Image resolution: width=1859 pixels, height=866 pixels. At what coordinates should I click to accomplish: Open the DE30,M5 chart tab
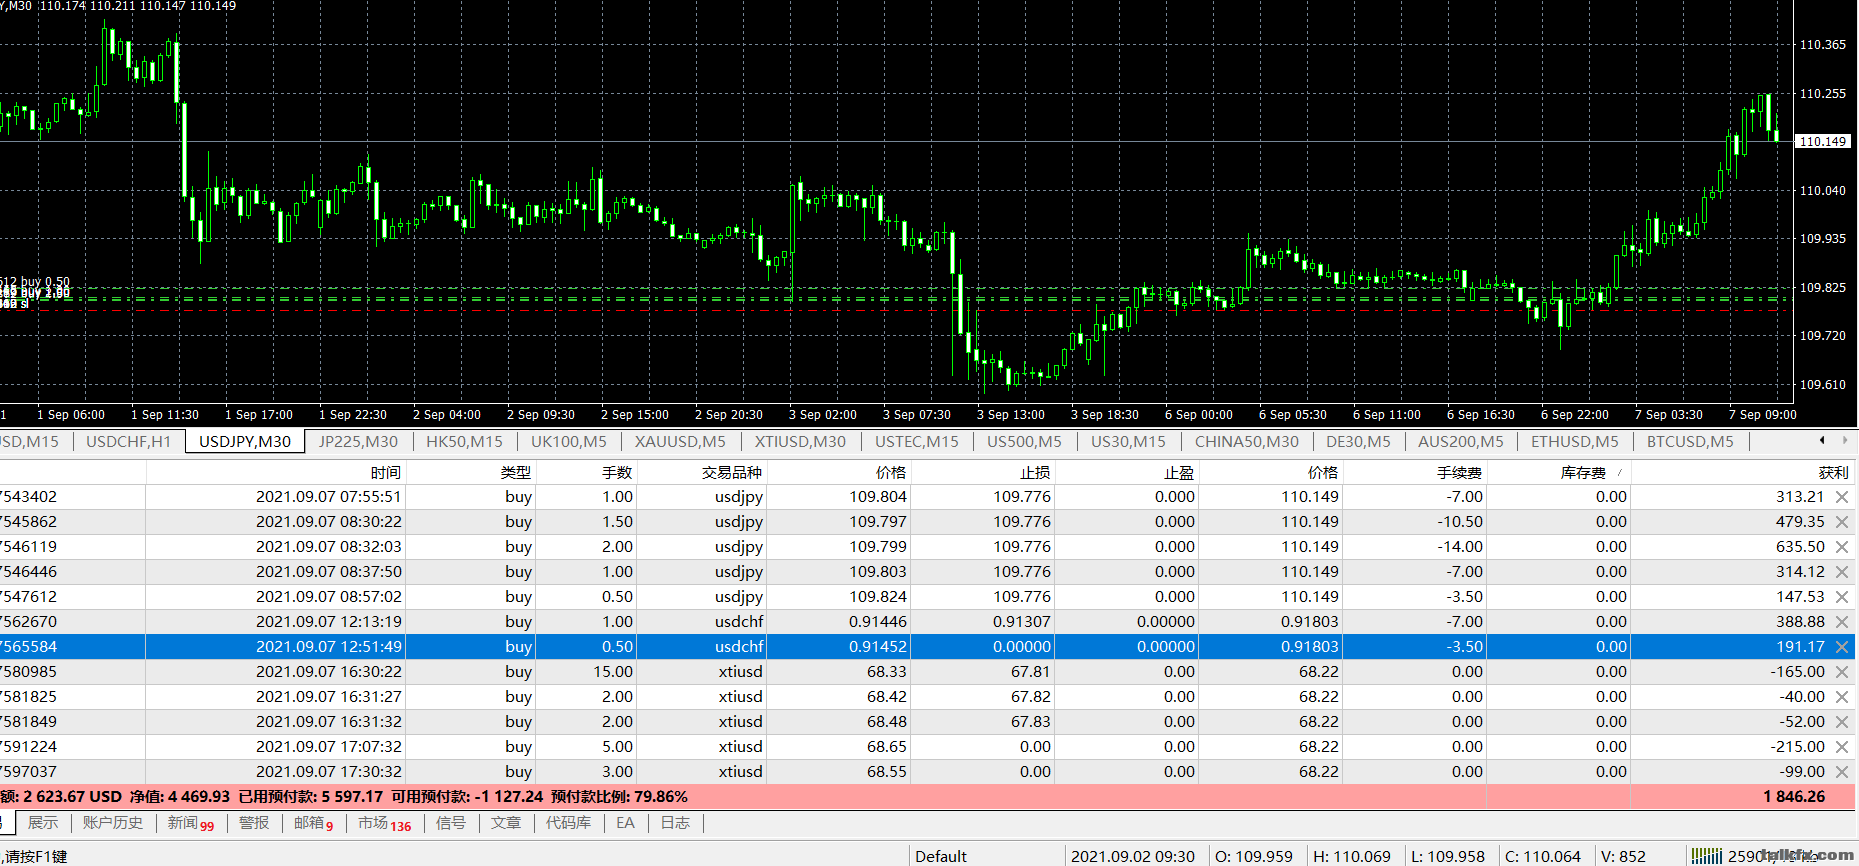point(1358,441)
